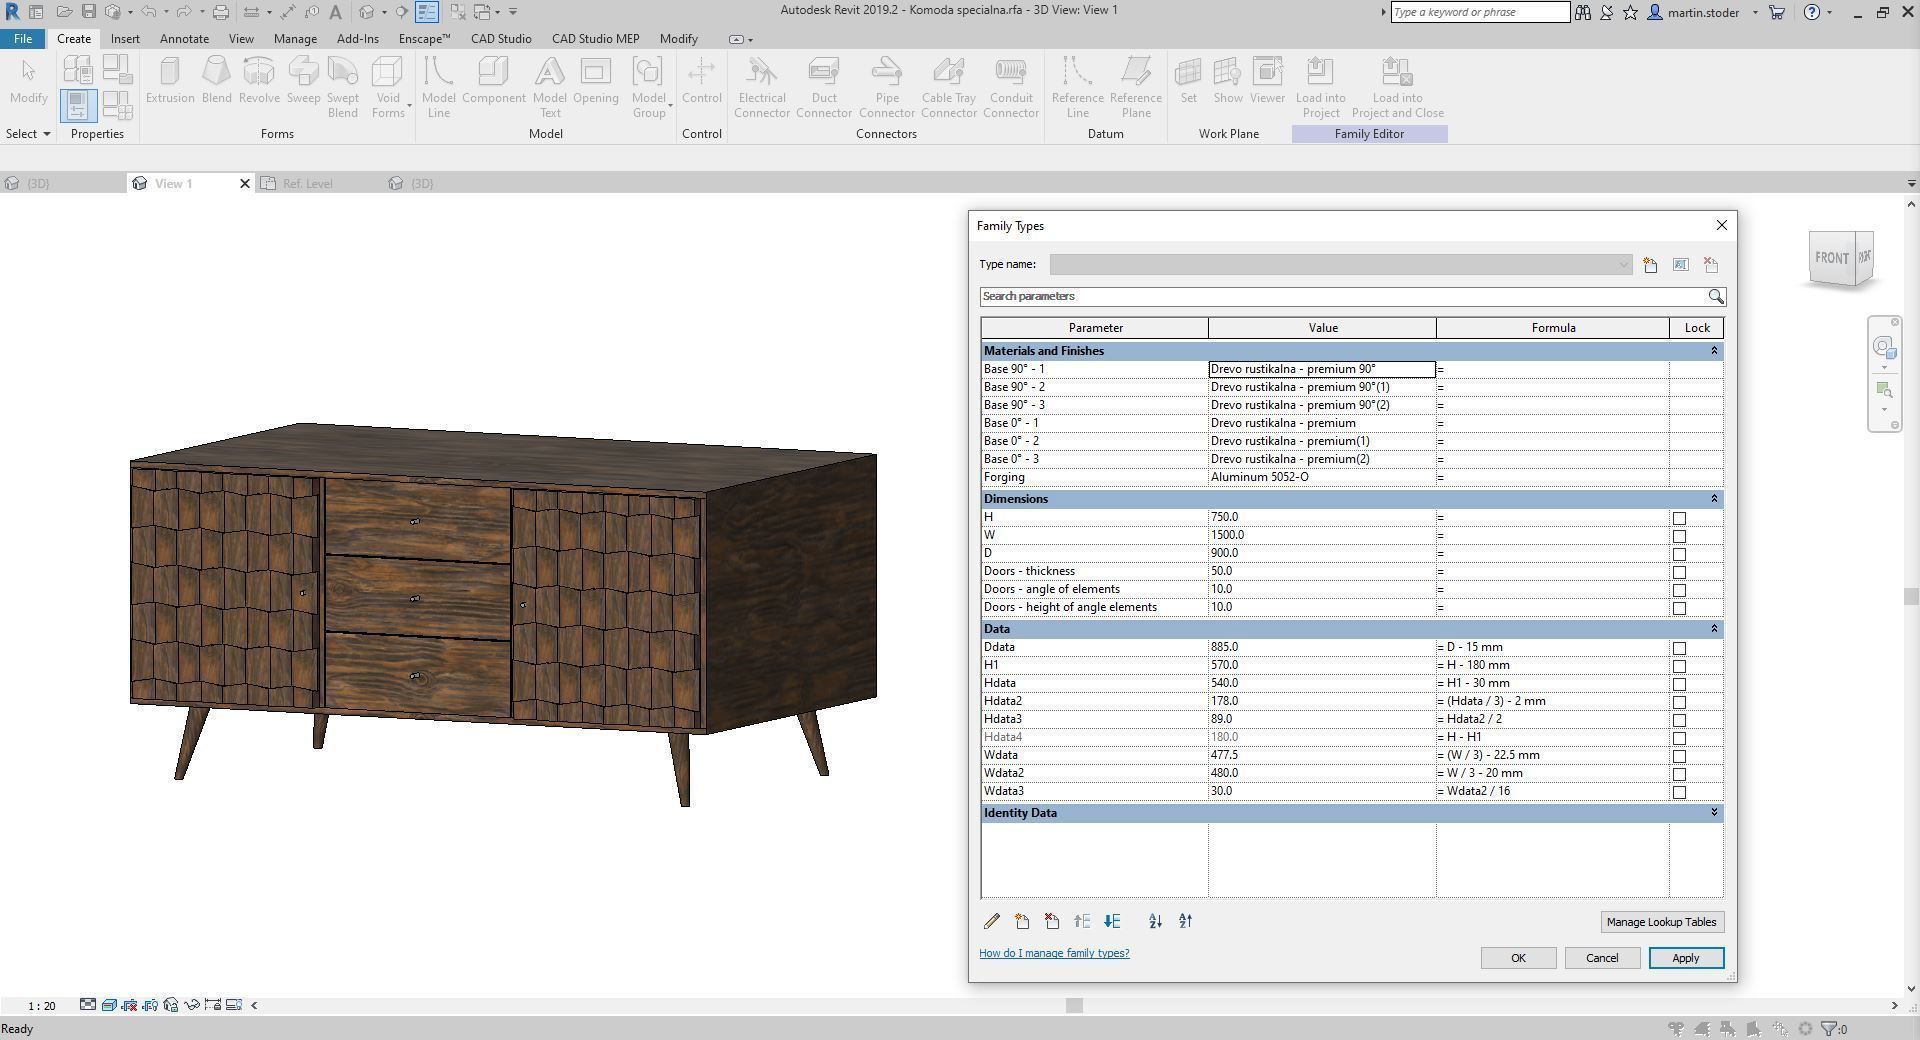Create a new family type
This screenshot has height=1040, width=1920.
[x=1650, y=264]
